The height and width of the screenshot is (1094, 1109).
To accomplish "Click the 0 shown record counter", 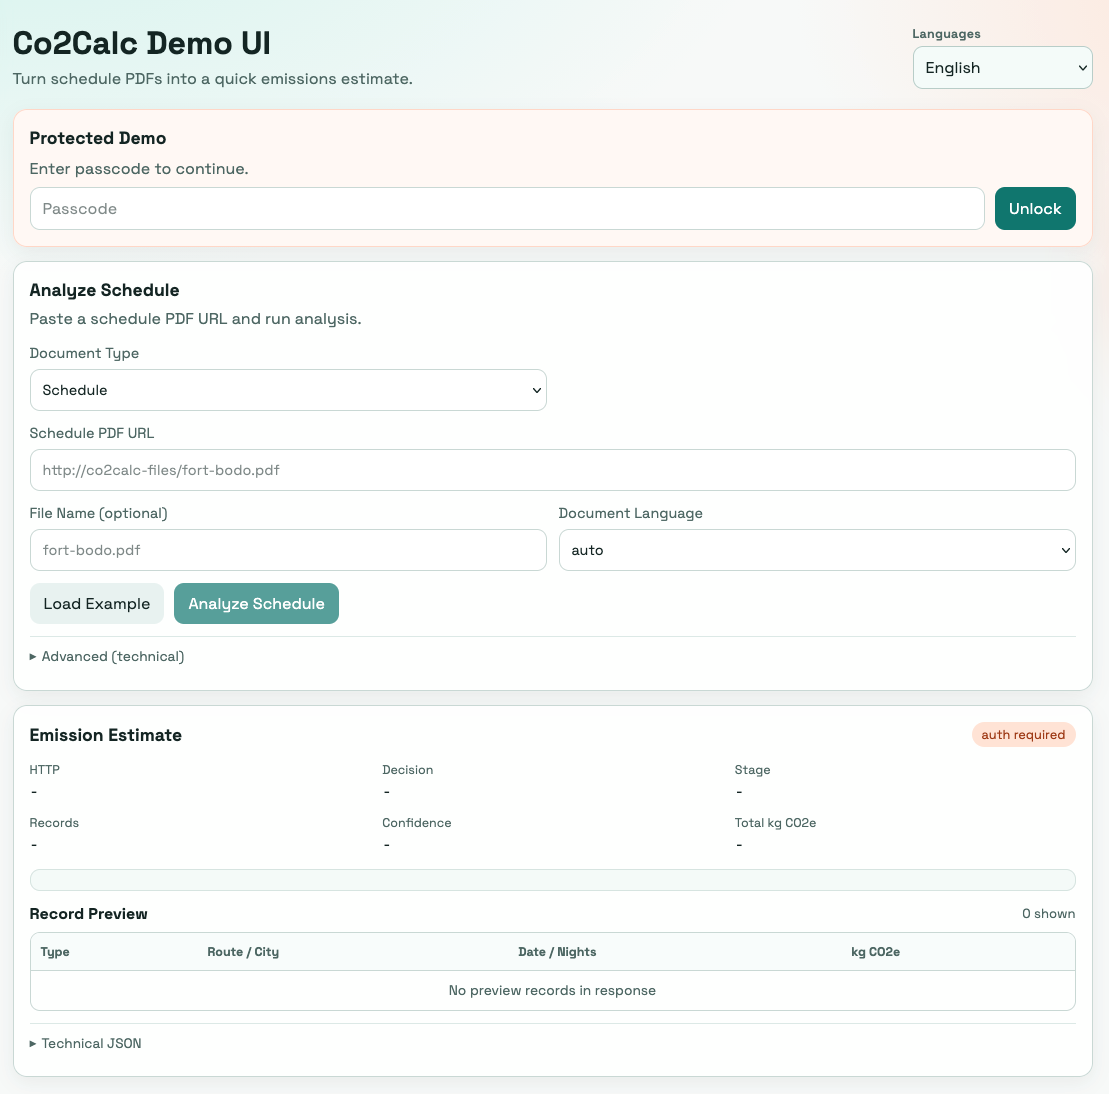I will coord(1048,914).
